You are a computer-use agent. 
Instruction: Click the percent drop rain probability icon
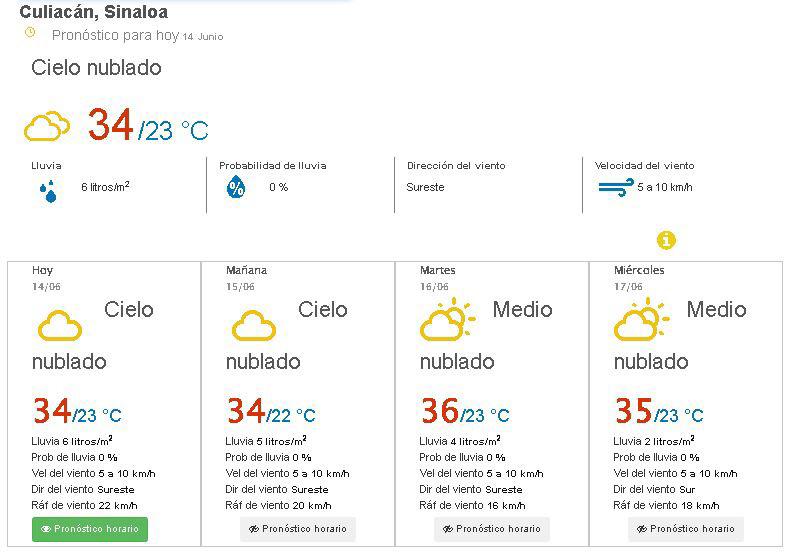point(236,187)
